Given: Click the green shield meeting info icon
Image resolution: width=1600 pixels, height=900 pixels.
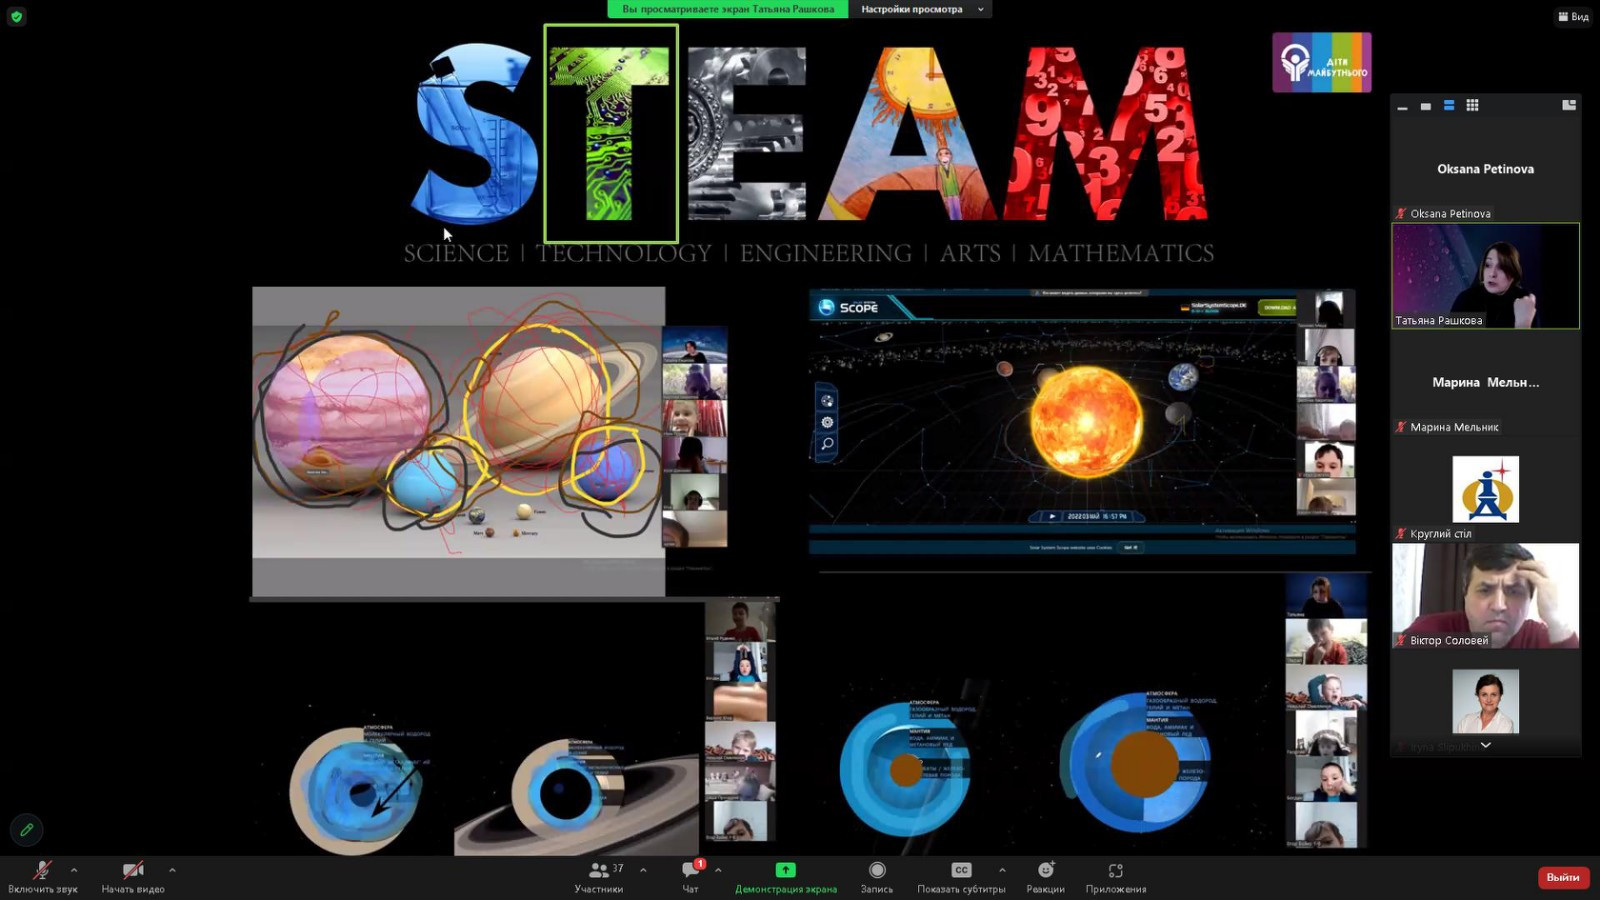Looking at the screenshot, I should click(16, 16).
